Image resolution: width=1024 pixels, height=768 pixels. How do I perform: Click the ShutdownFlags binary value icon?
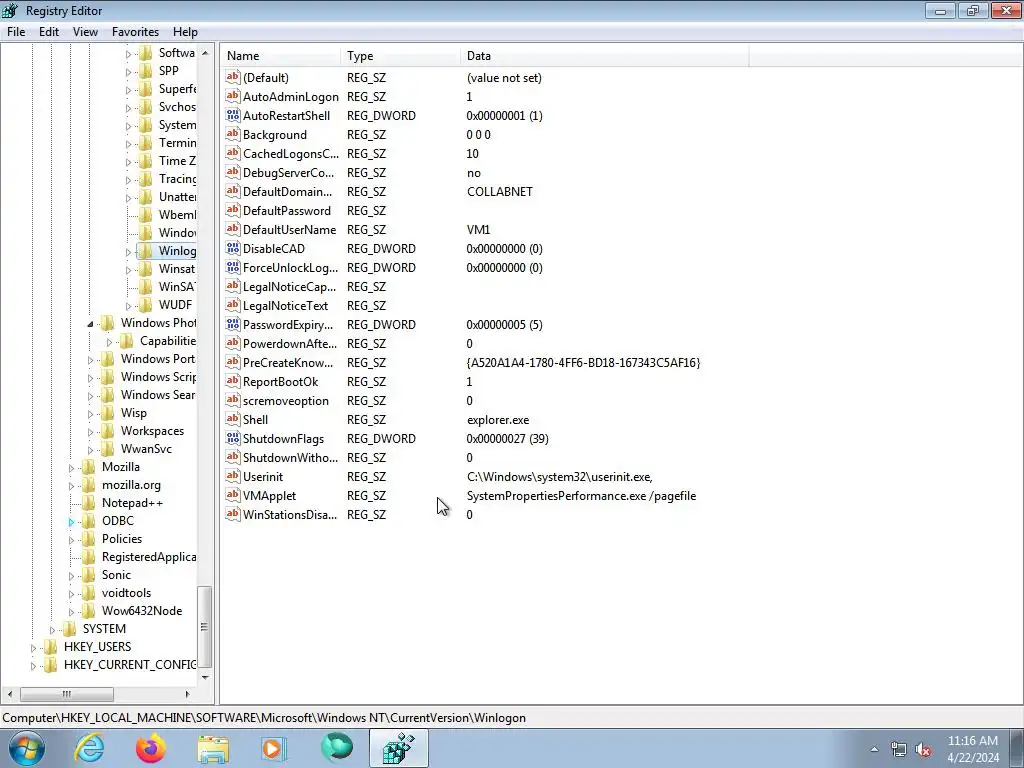pos(232,438)
